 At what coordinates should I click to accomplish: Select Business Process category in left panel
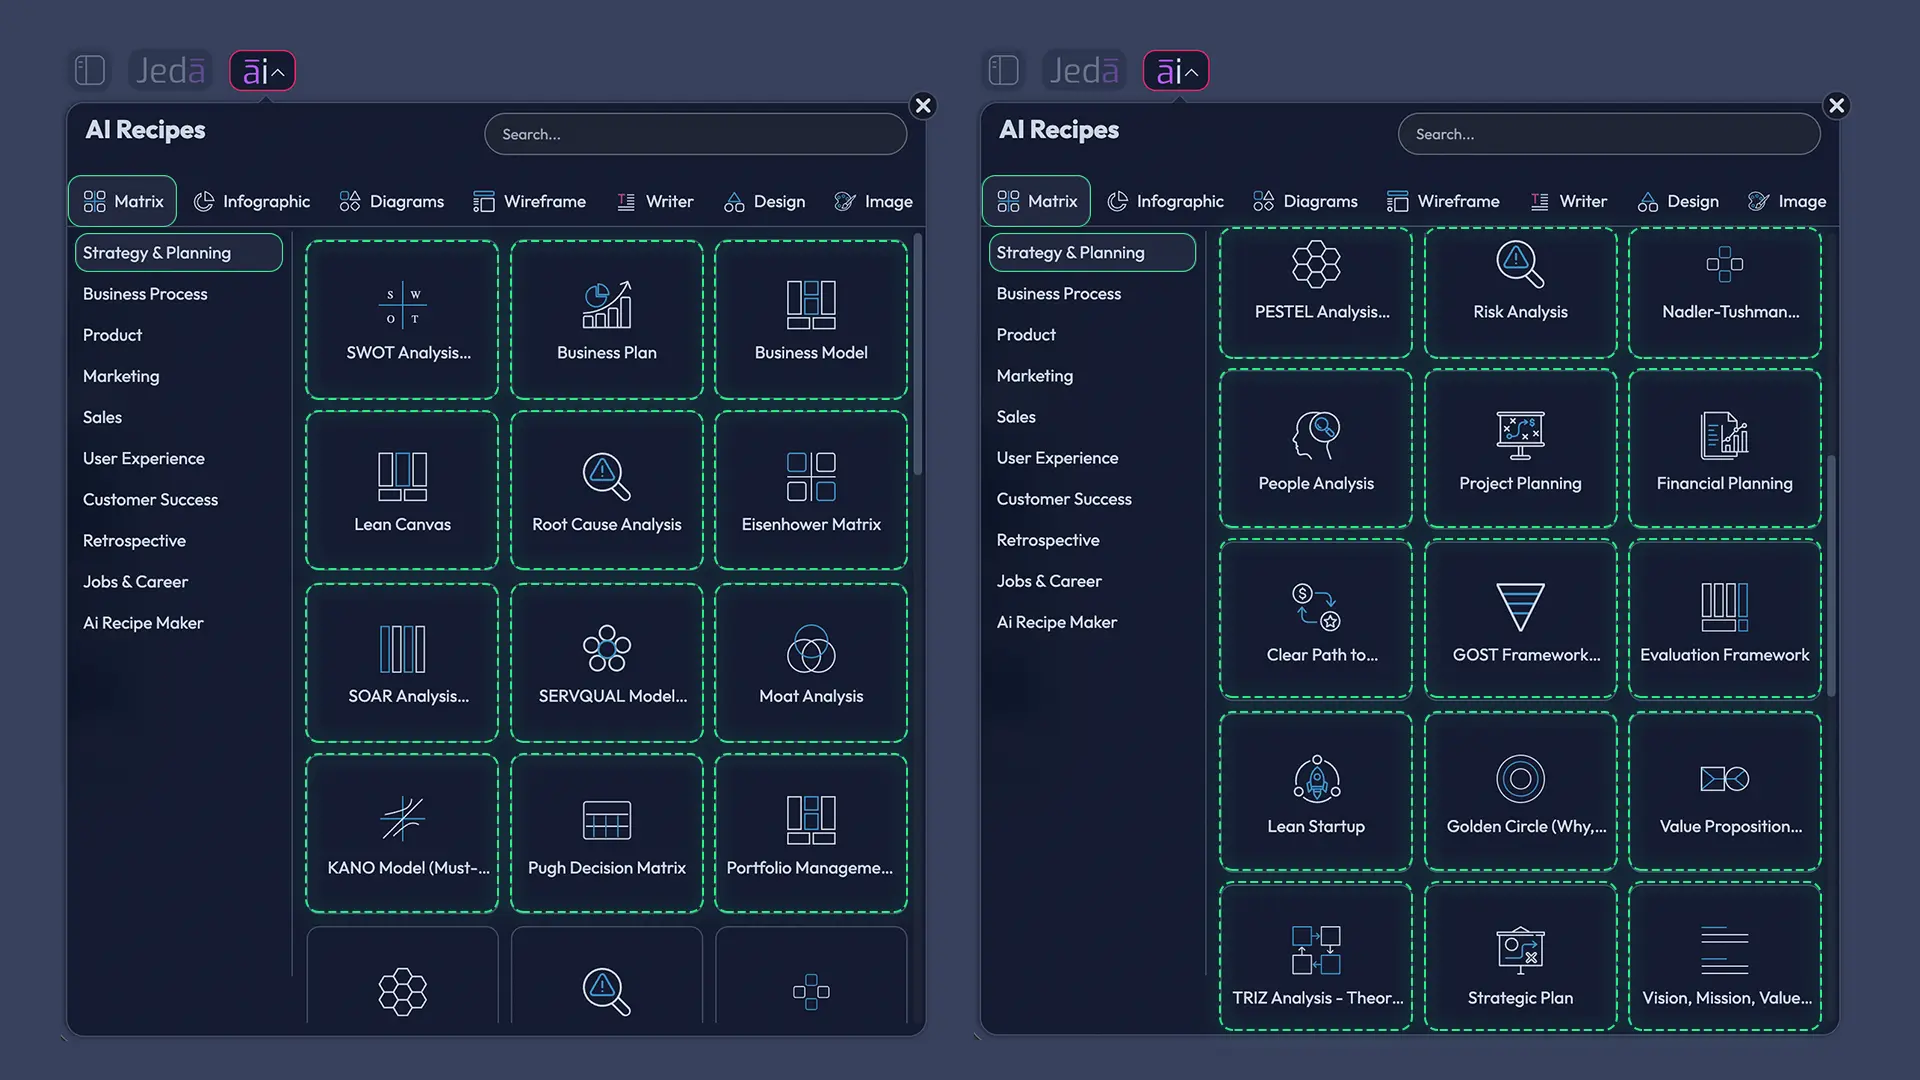pyautogui.click(x=145, y=294)
